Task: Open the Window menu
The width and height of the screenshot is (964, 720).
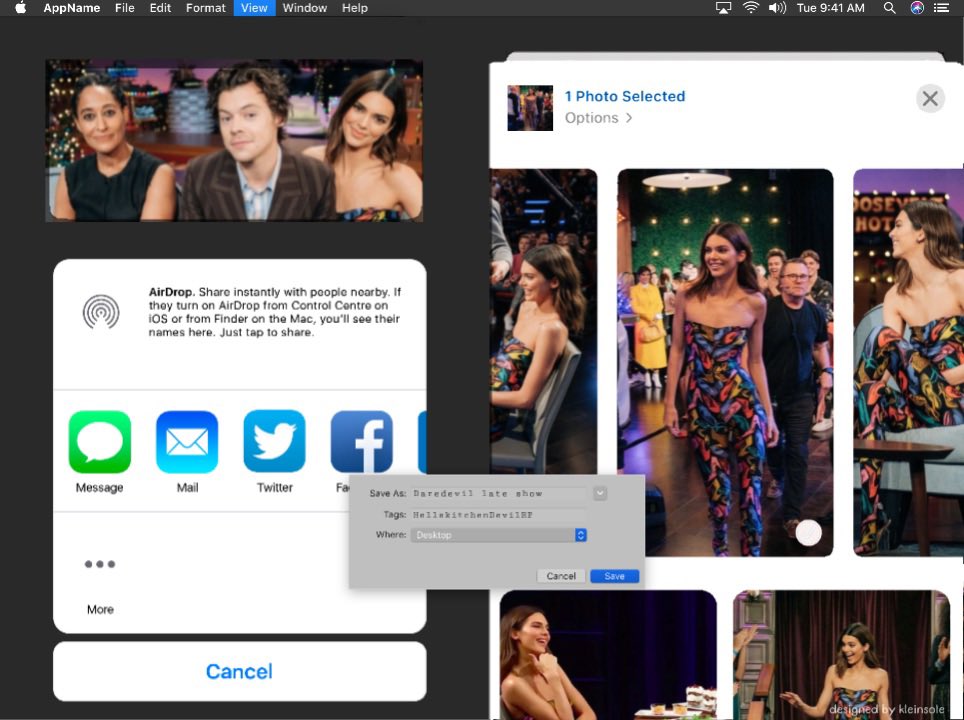Action: 304,8
